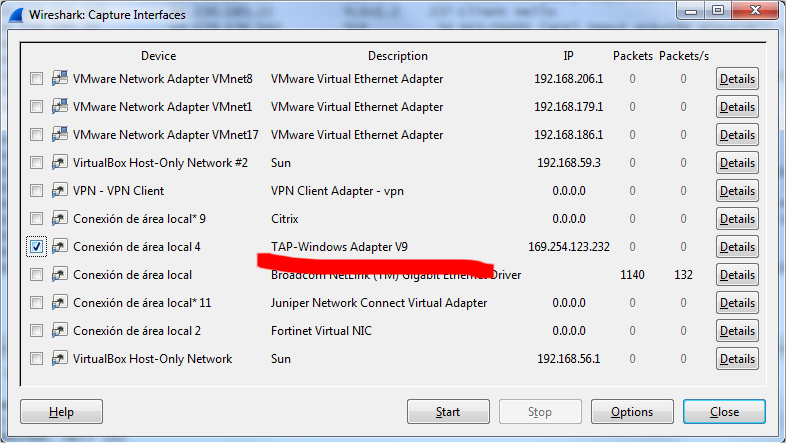Click IP address 169.254.123.232
Screen dimensions: 786x443
pyautogui.click(x=569, y=247)
